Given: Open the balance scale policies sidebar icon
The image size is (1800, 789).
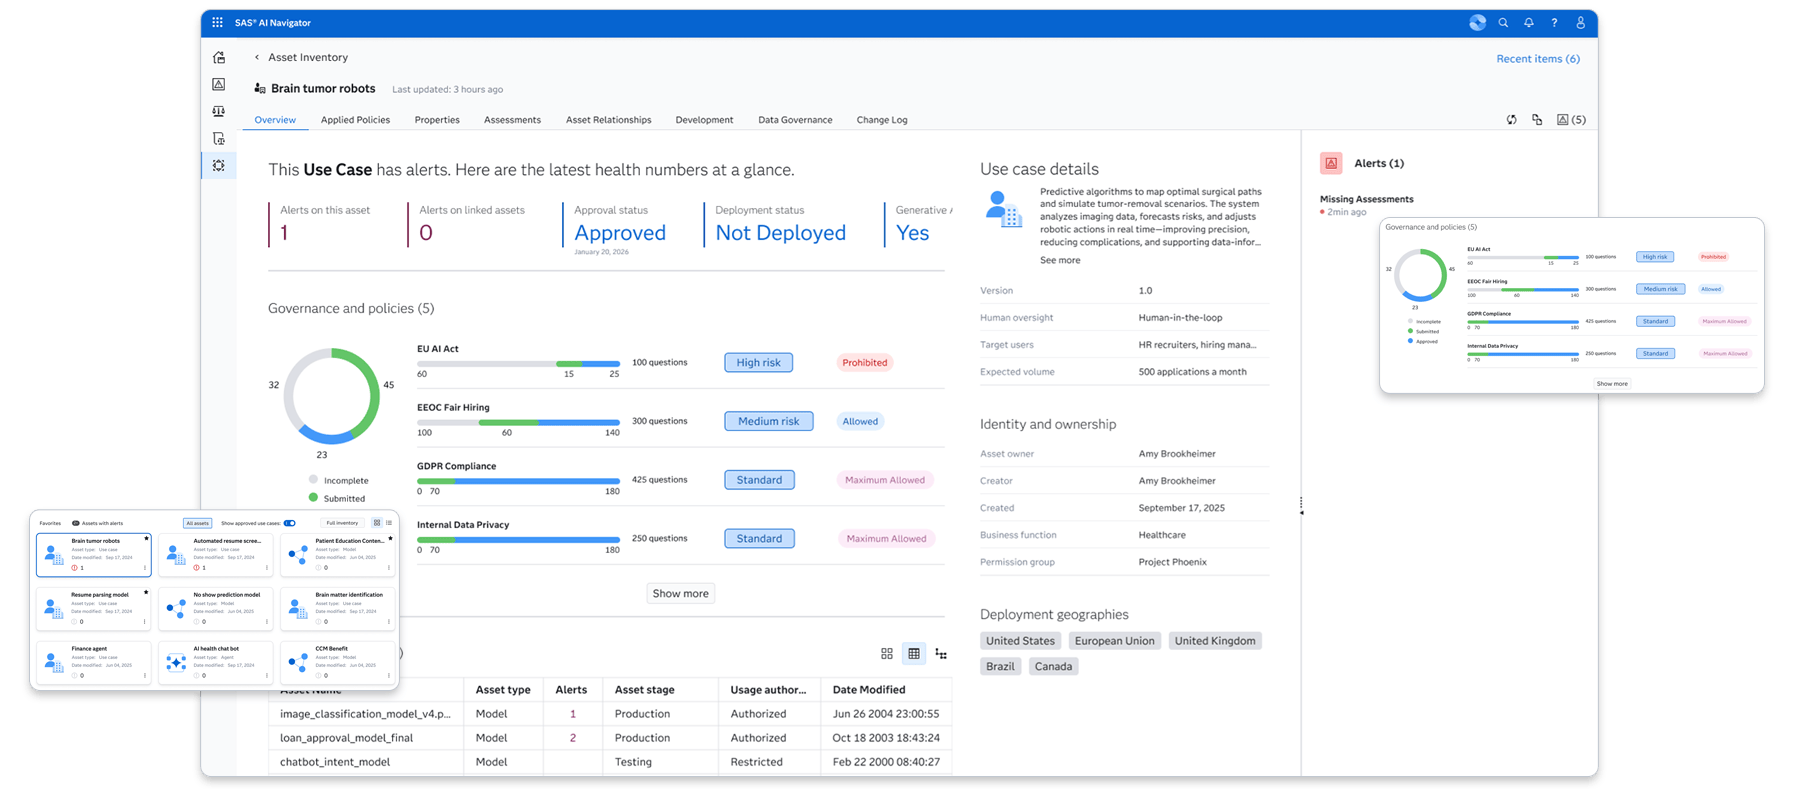Looking at the screenshot, I should (219, 111).
